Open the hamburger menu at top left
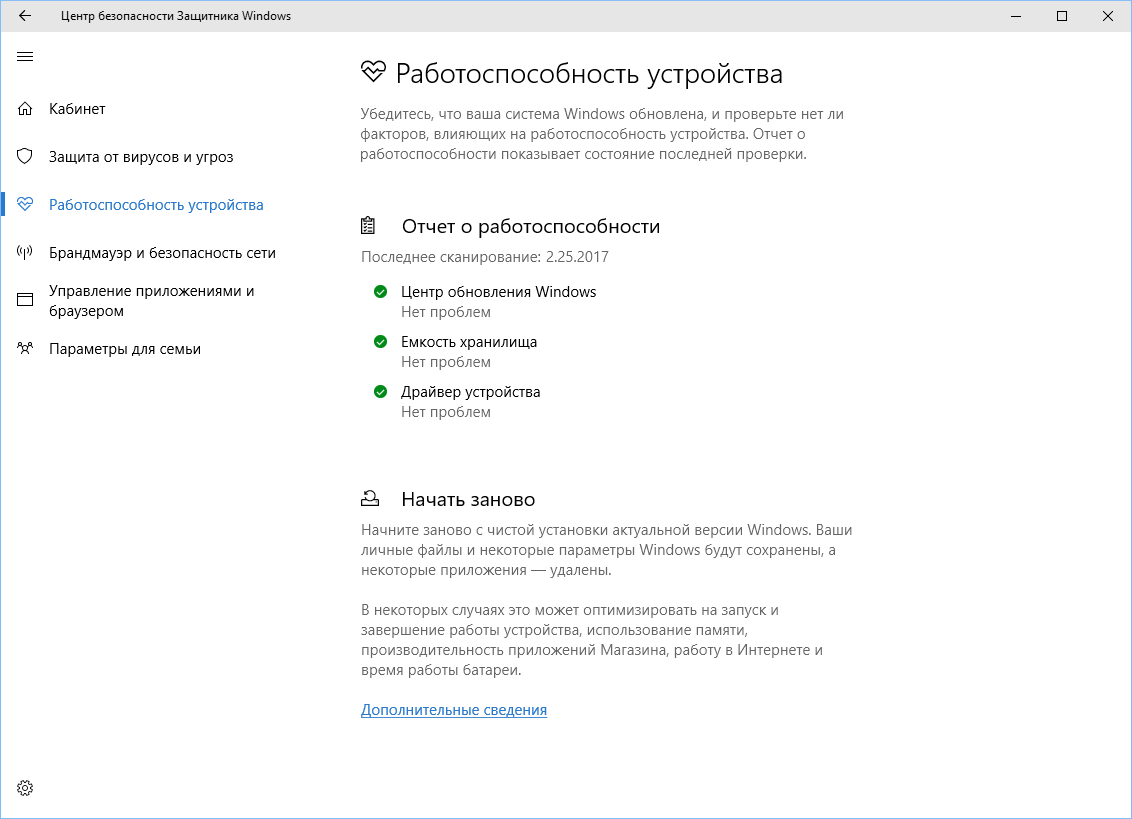Viewport: 1132px width, 819px height. click(25, 57)
